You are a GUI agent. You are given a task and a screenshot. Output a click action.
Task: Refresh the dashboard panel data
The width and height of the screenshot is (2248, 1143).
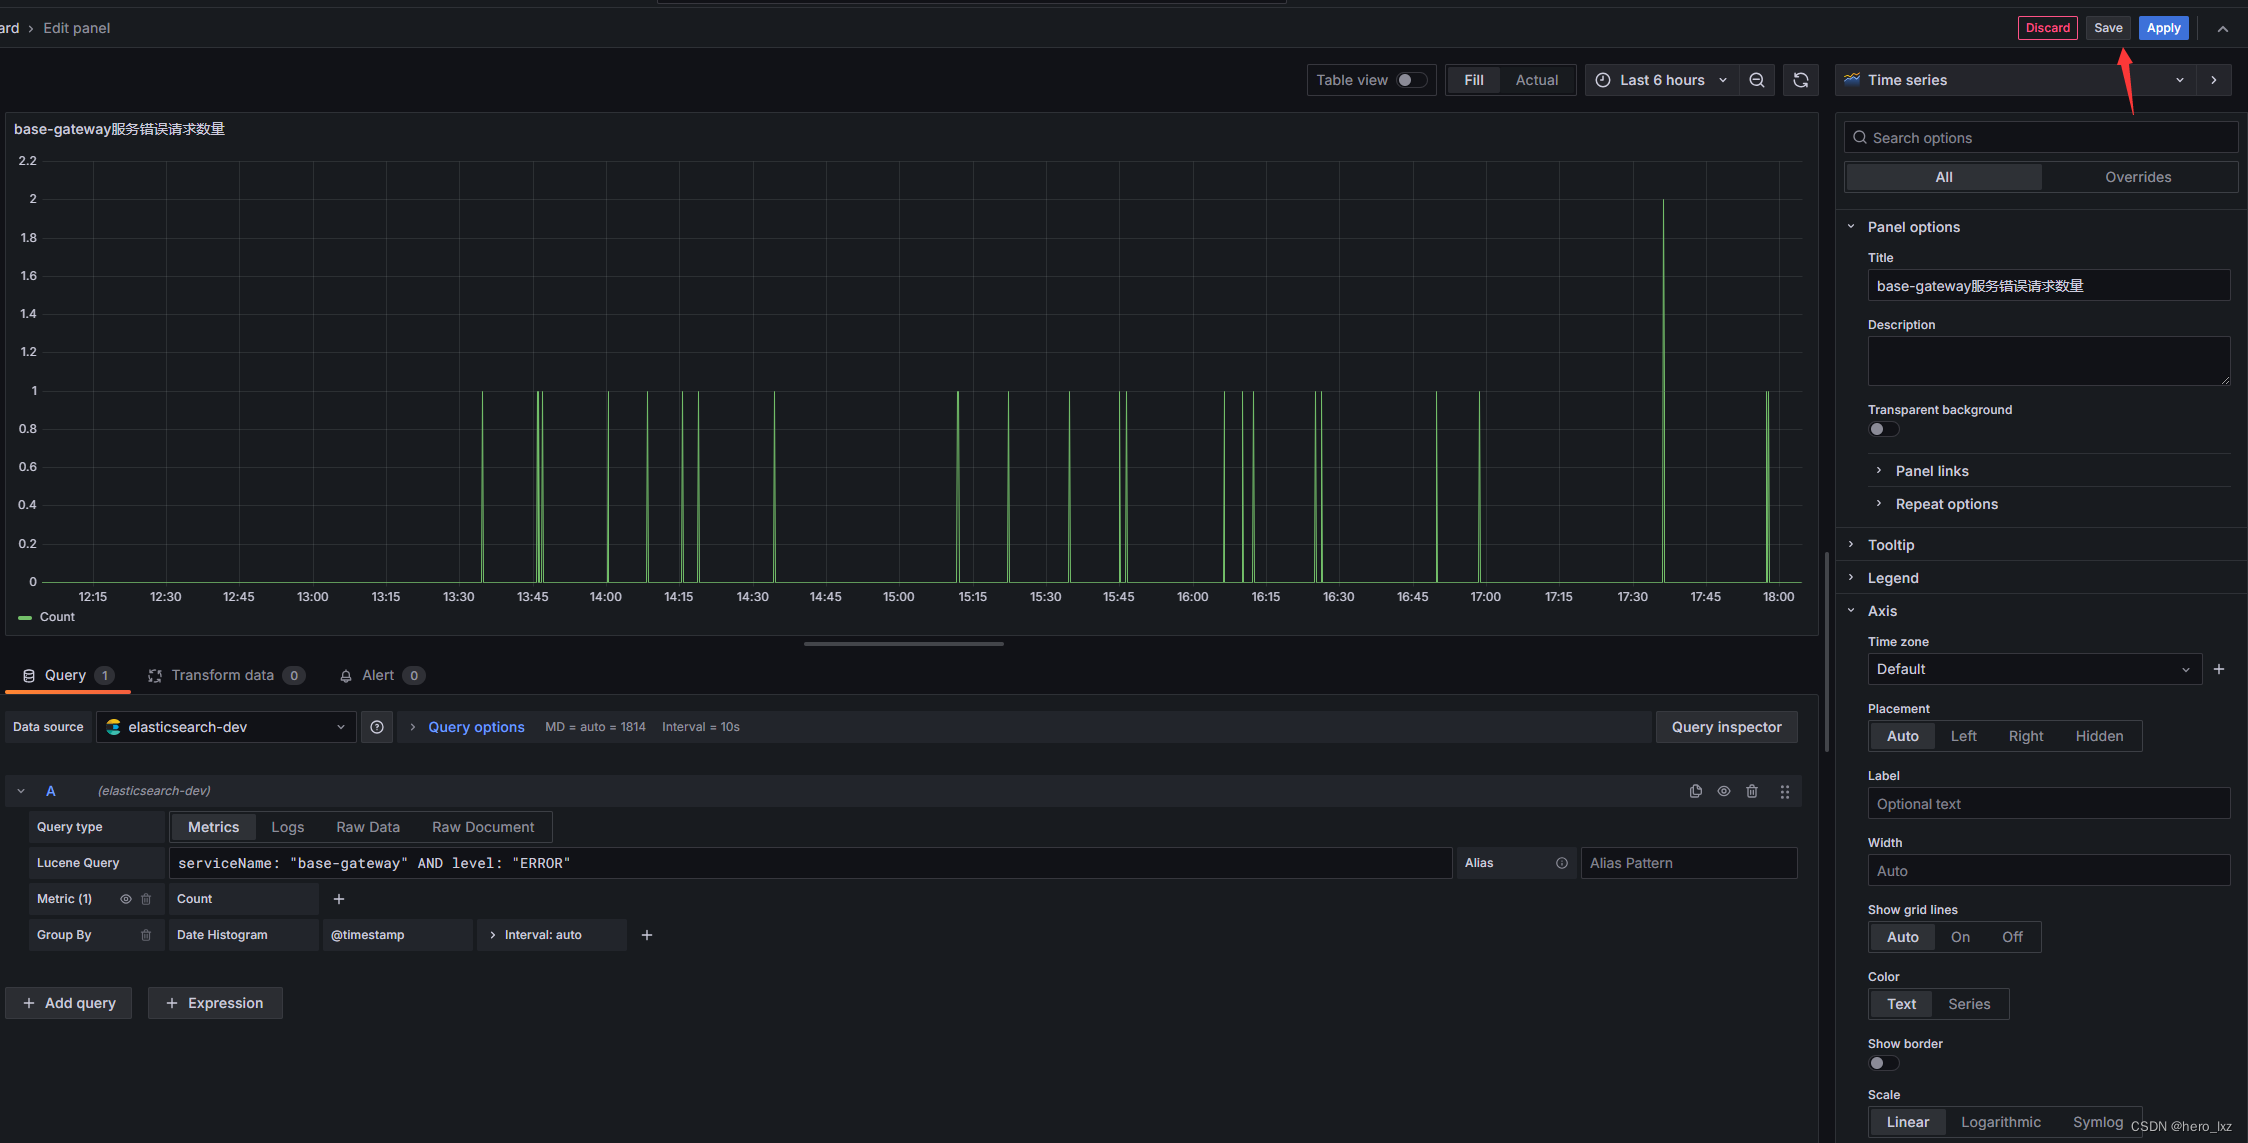(x=1800, y=80)
